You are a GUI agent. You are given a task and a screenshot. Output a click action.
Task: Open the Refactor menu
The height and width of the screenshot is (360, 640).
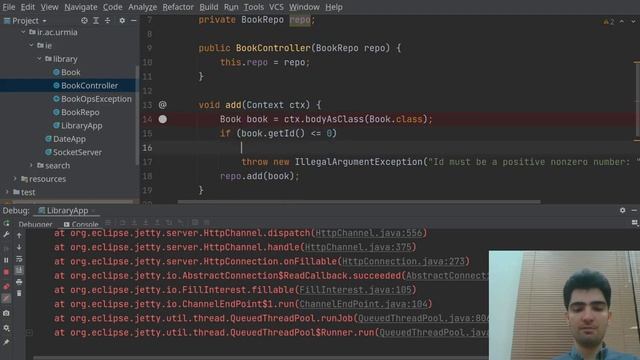pyautogui.click(x=178, y=7)
